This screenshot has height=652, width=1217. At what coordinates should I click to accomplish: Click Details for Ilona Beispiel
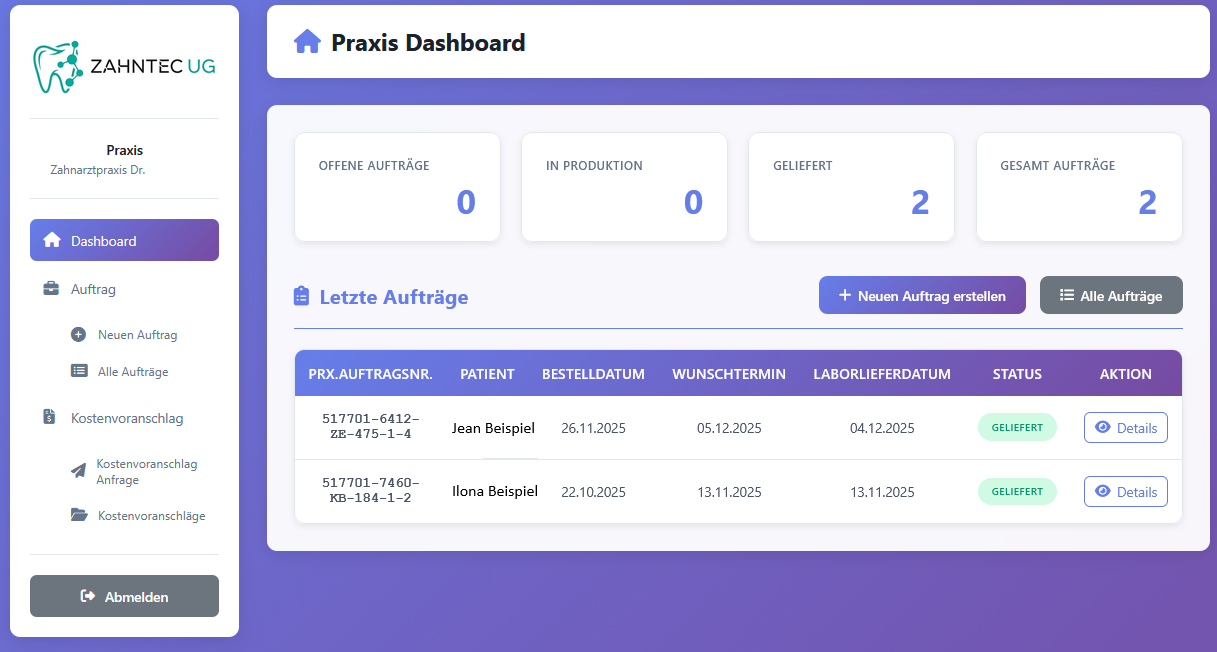click(x=1125, y=491)
